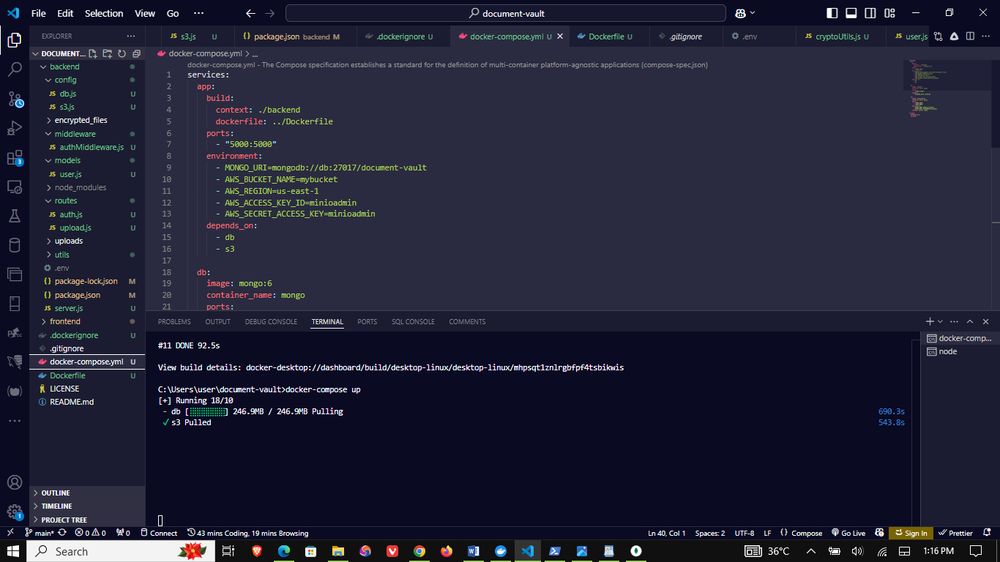This screenshot has height=562, width=1000.
Task: Open the 1:16 PM taskbar clock
Action: [938, 551]
